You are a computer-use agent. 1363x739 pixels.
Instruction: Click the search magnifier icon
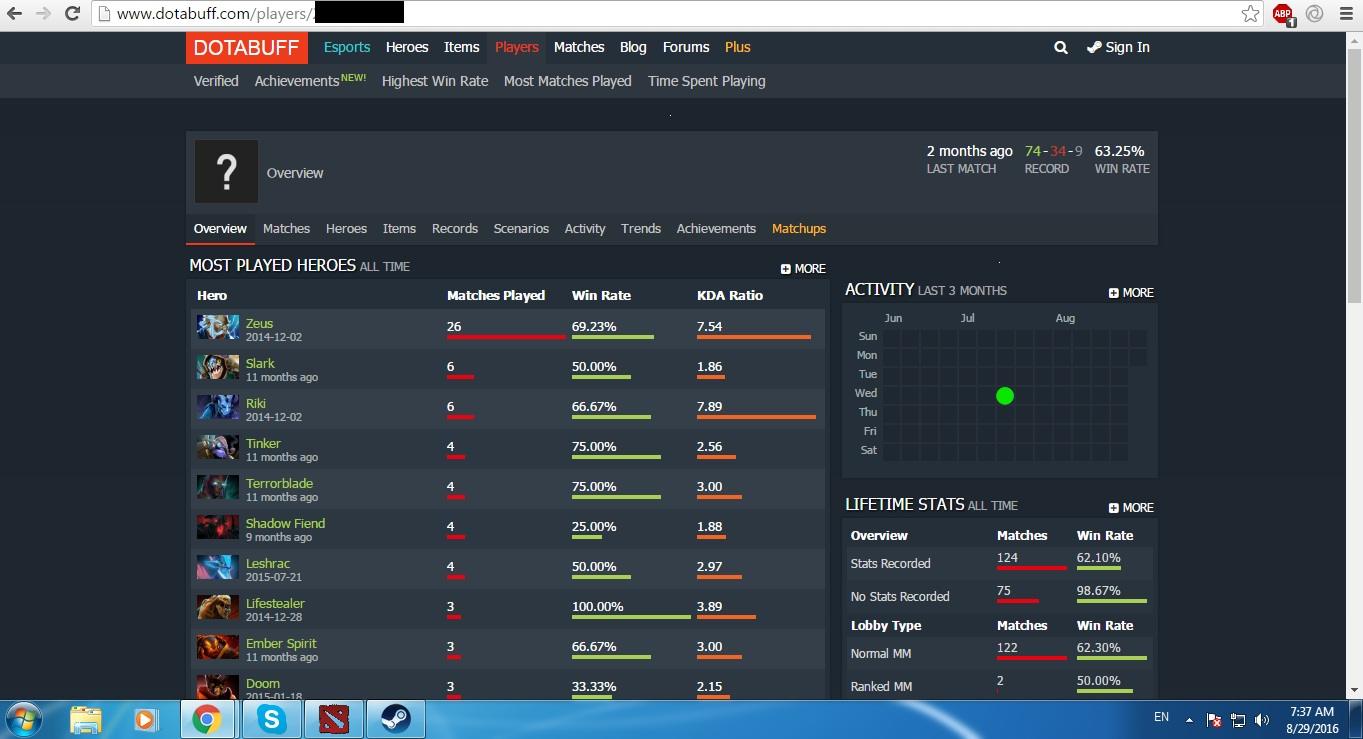[x=1061, y=47]
